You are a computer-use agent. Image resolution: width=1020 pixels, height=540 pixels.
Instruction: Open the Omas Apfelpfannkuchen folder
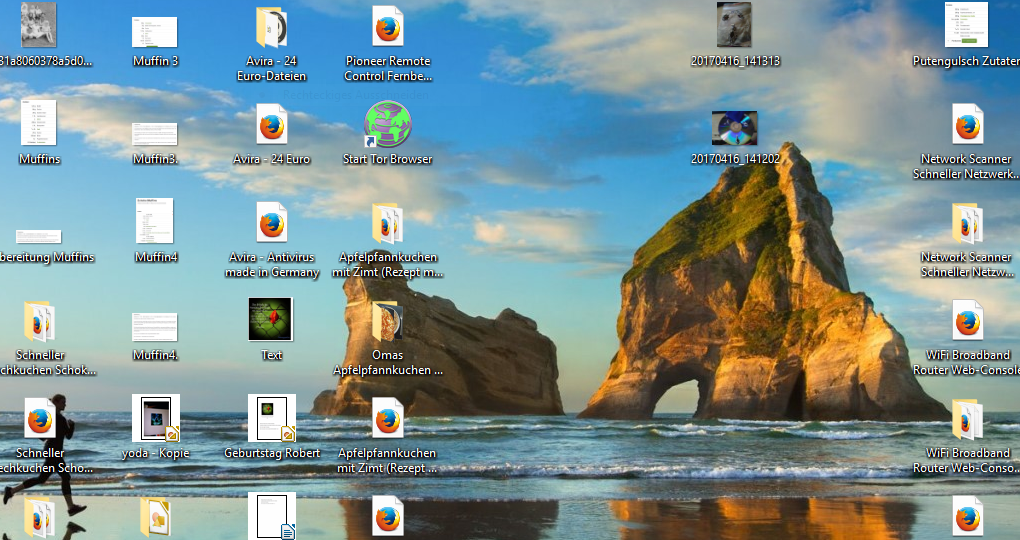(x=387, y=321)
